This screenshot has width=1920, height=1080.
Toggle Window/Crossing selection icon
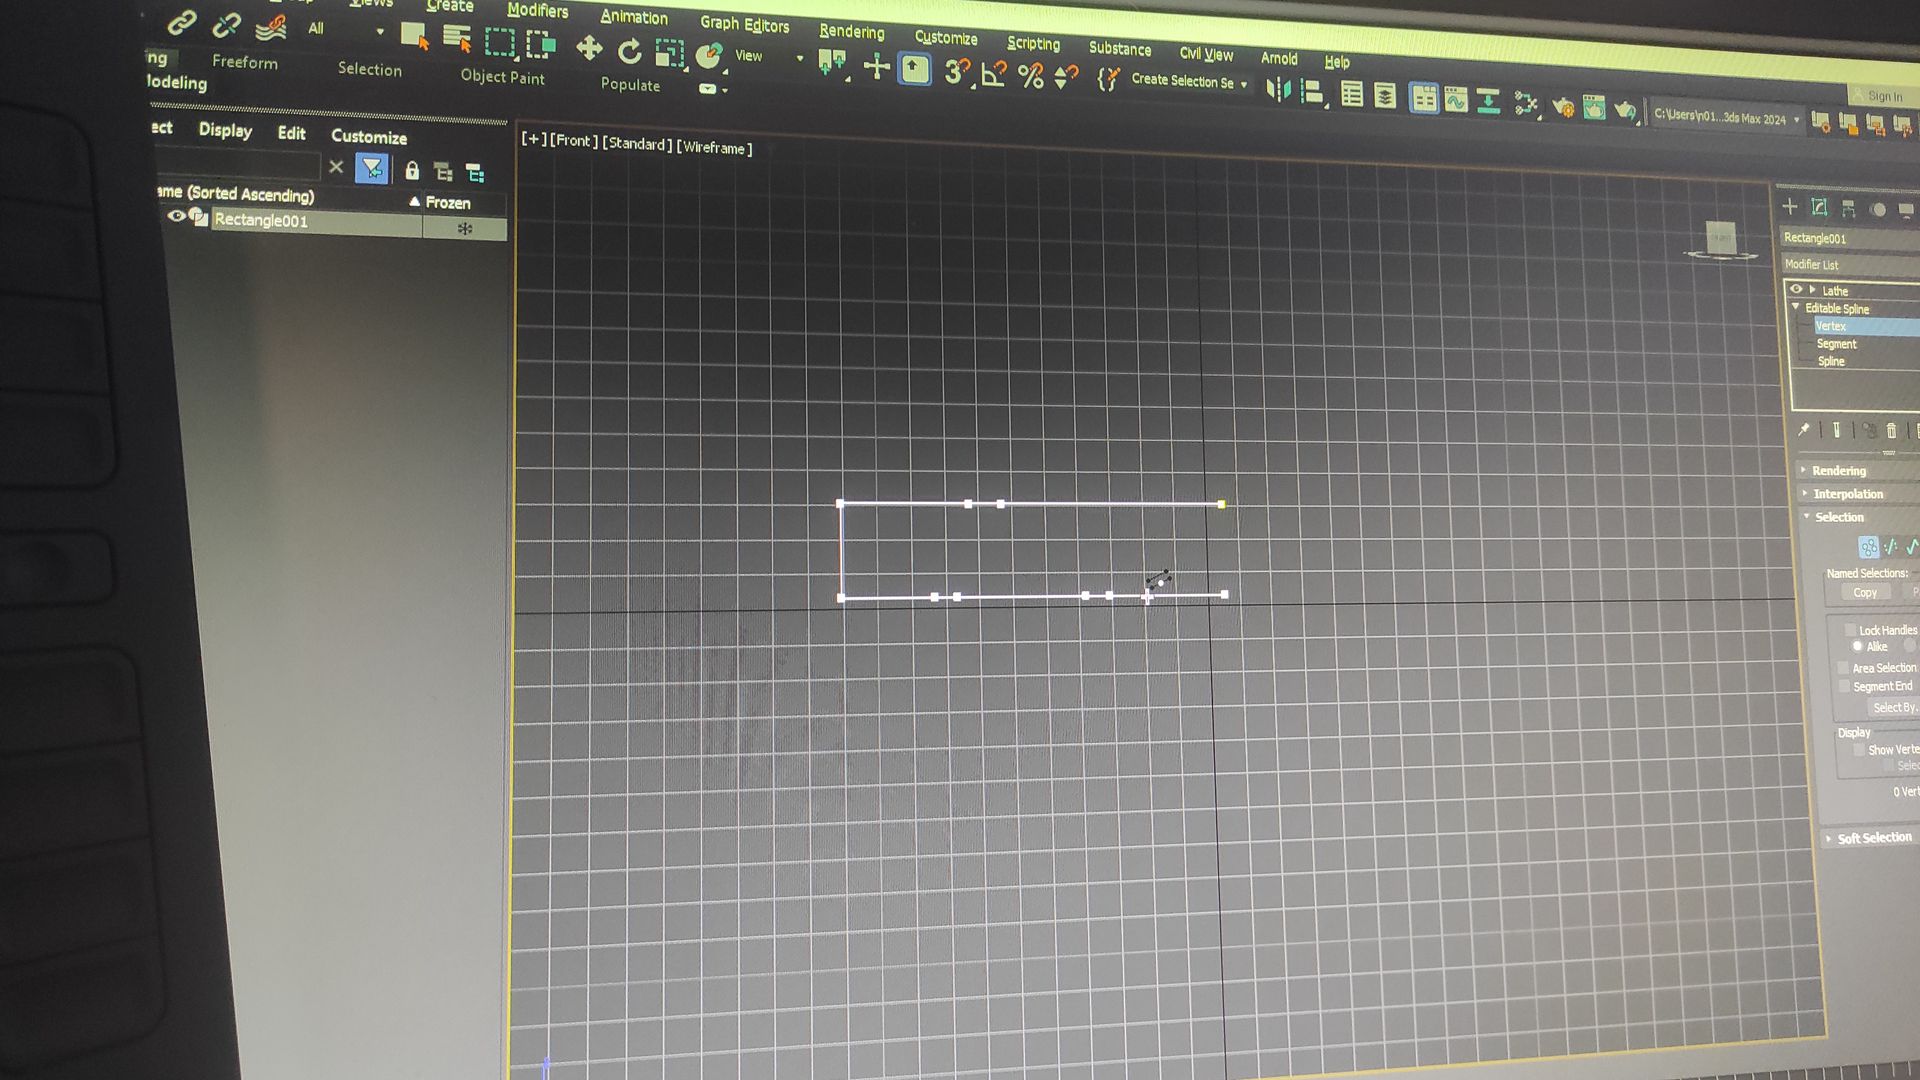point(541,44)
